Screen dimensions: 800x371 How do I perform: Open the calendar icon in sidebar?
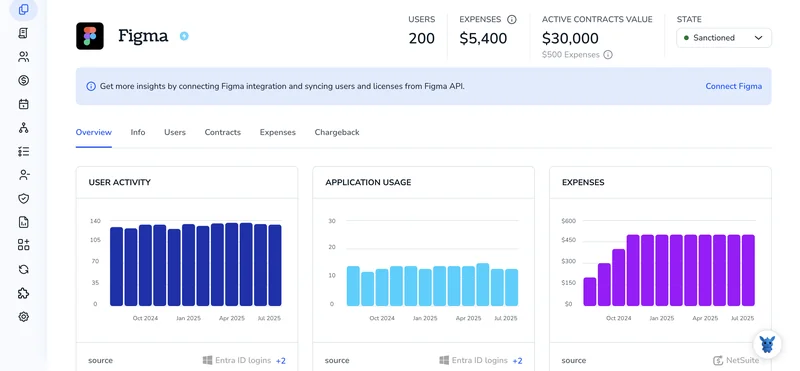pyautogui.click(x=23, y=104)
